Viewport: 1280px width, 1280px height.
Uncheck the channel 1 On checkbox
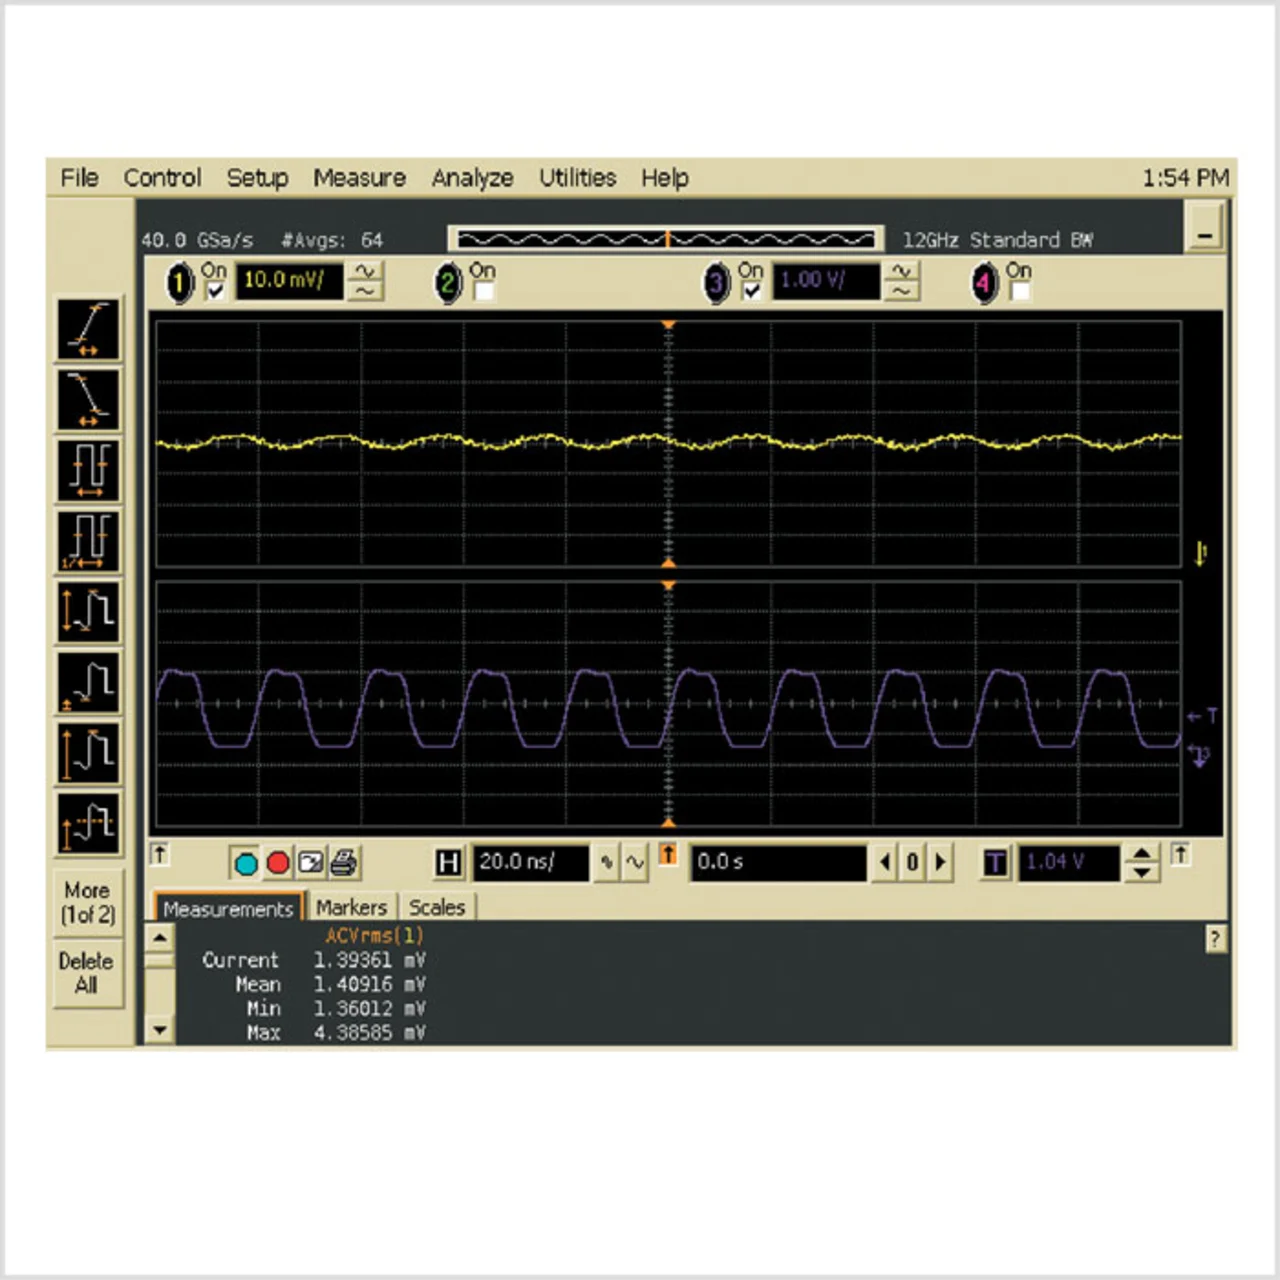(x=215, y=291)
